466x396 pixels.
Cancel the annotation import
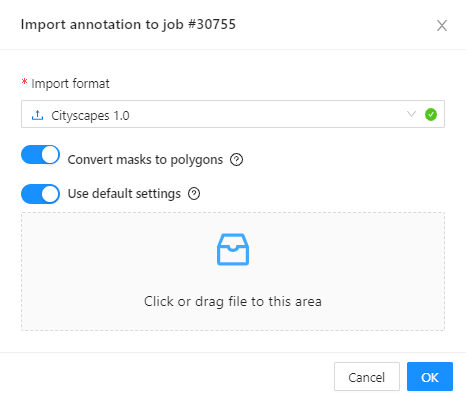pyautogui.click(x=367, y=377)
